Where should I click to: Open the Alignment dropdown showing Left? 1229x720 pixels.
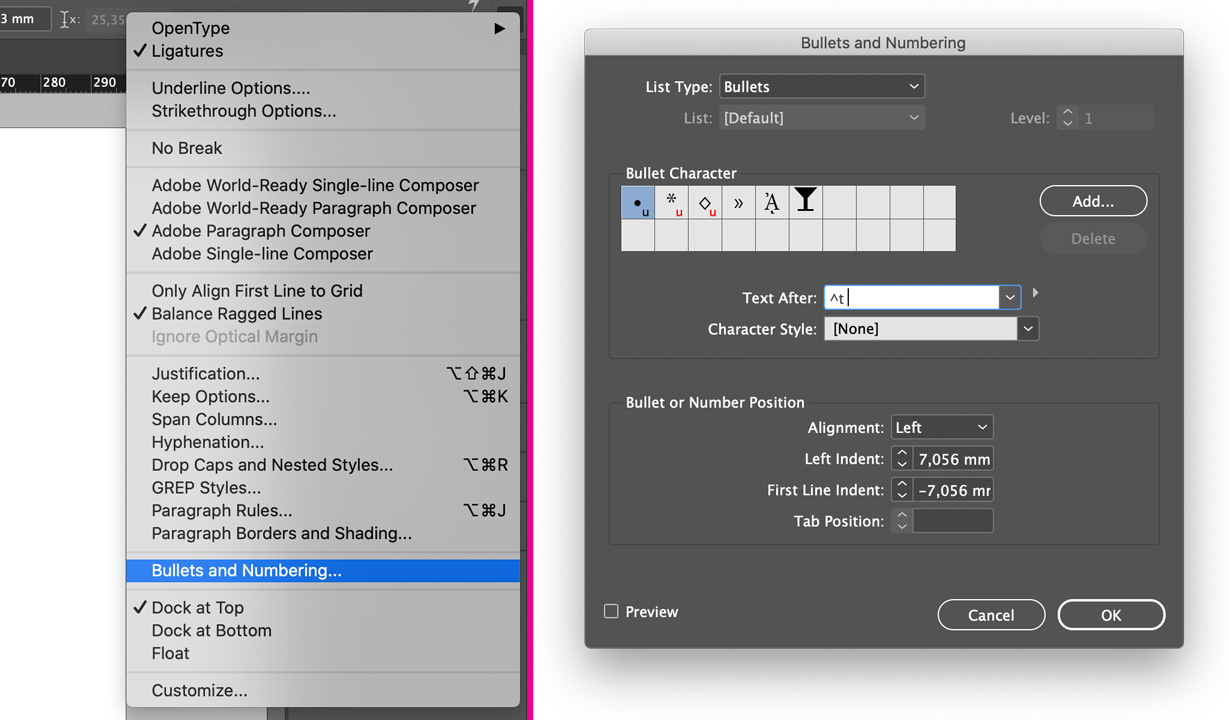tap(941, 426)
